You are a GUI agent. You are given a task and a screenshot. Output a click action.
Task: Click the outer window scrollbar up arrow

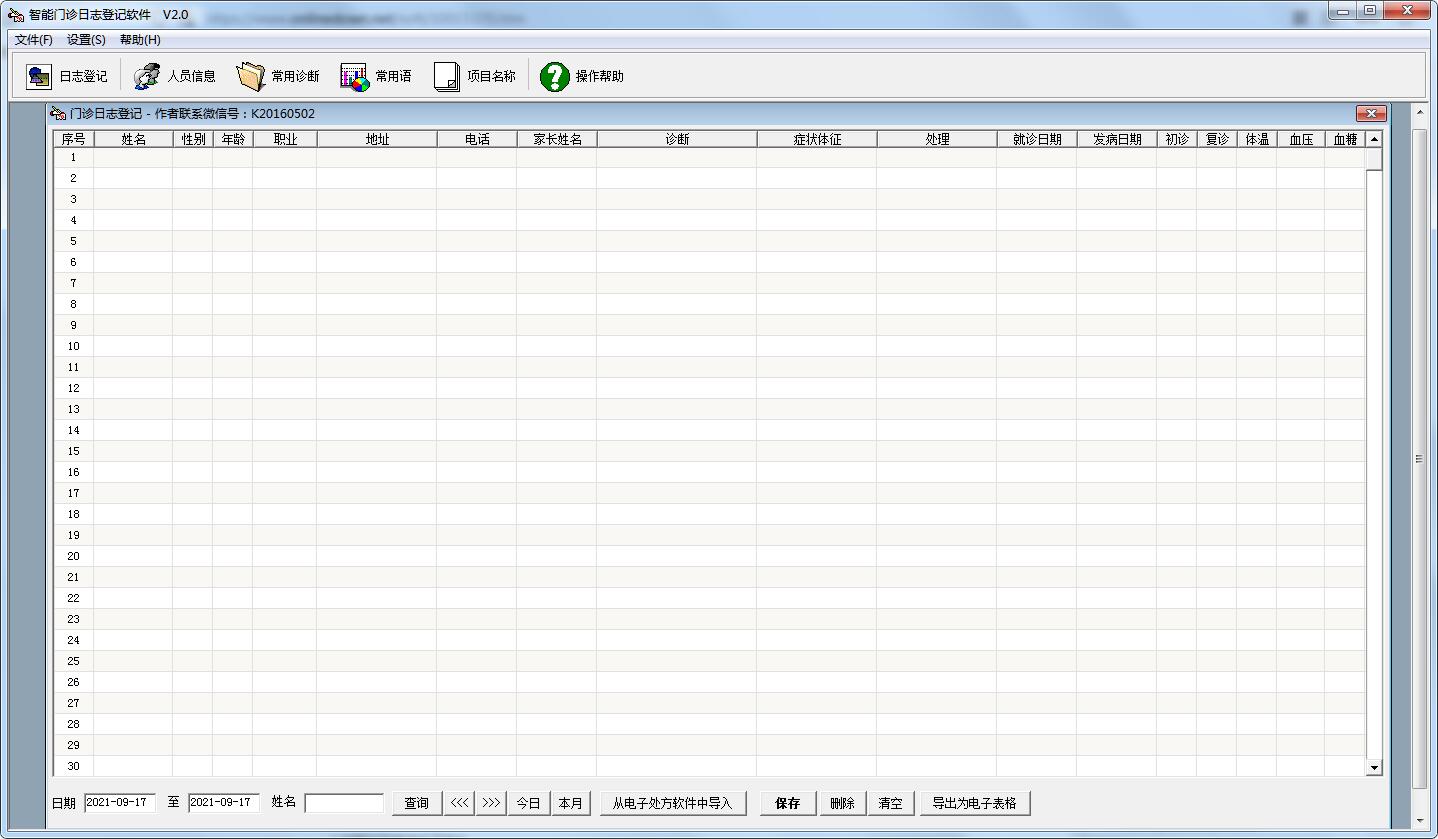[x=1420, y=111]
